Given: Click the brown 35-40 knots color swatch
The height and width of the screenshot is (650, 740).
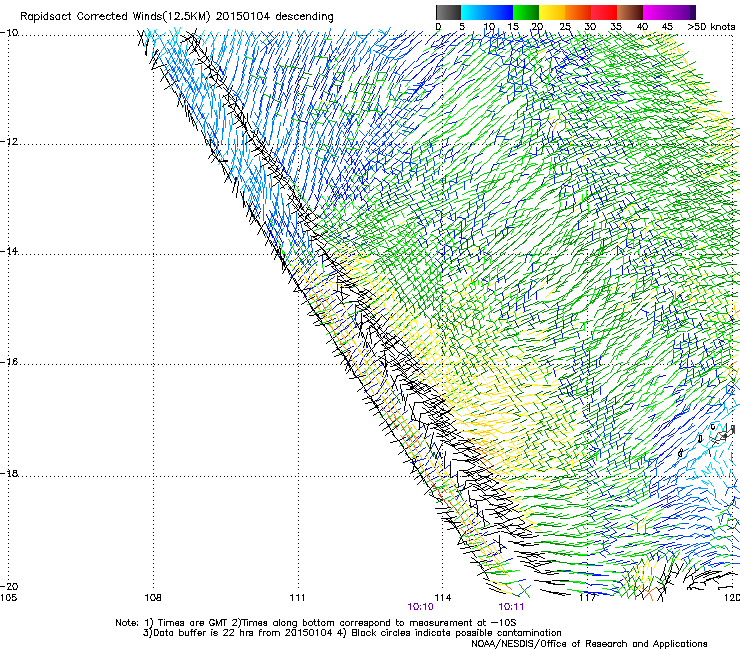Looking at the screenshot, I should coord(630,12).
